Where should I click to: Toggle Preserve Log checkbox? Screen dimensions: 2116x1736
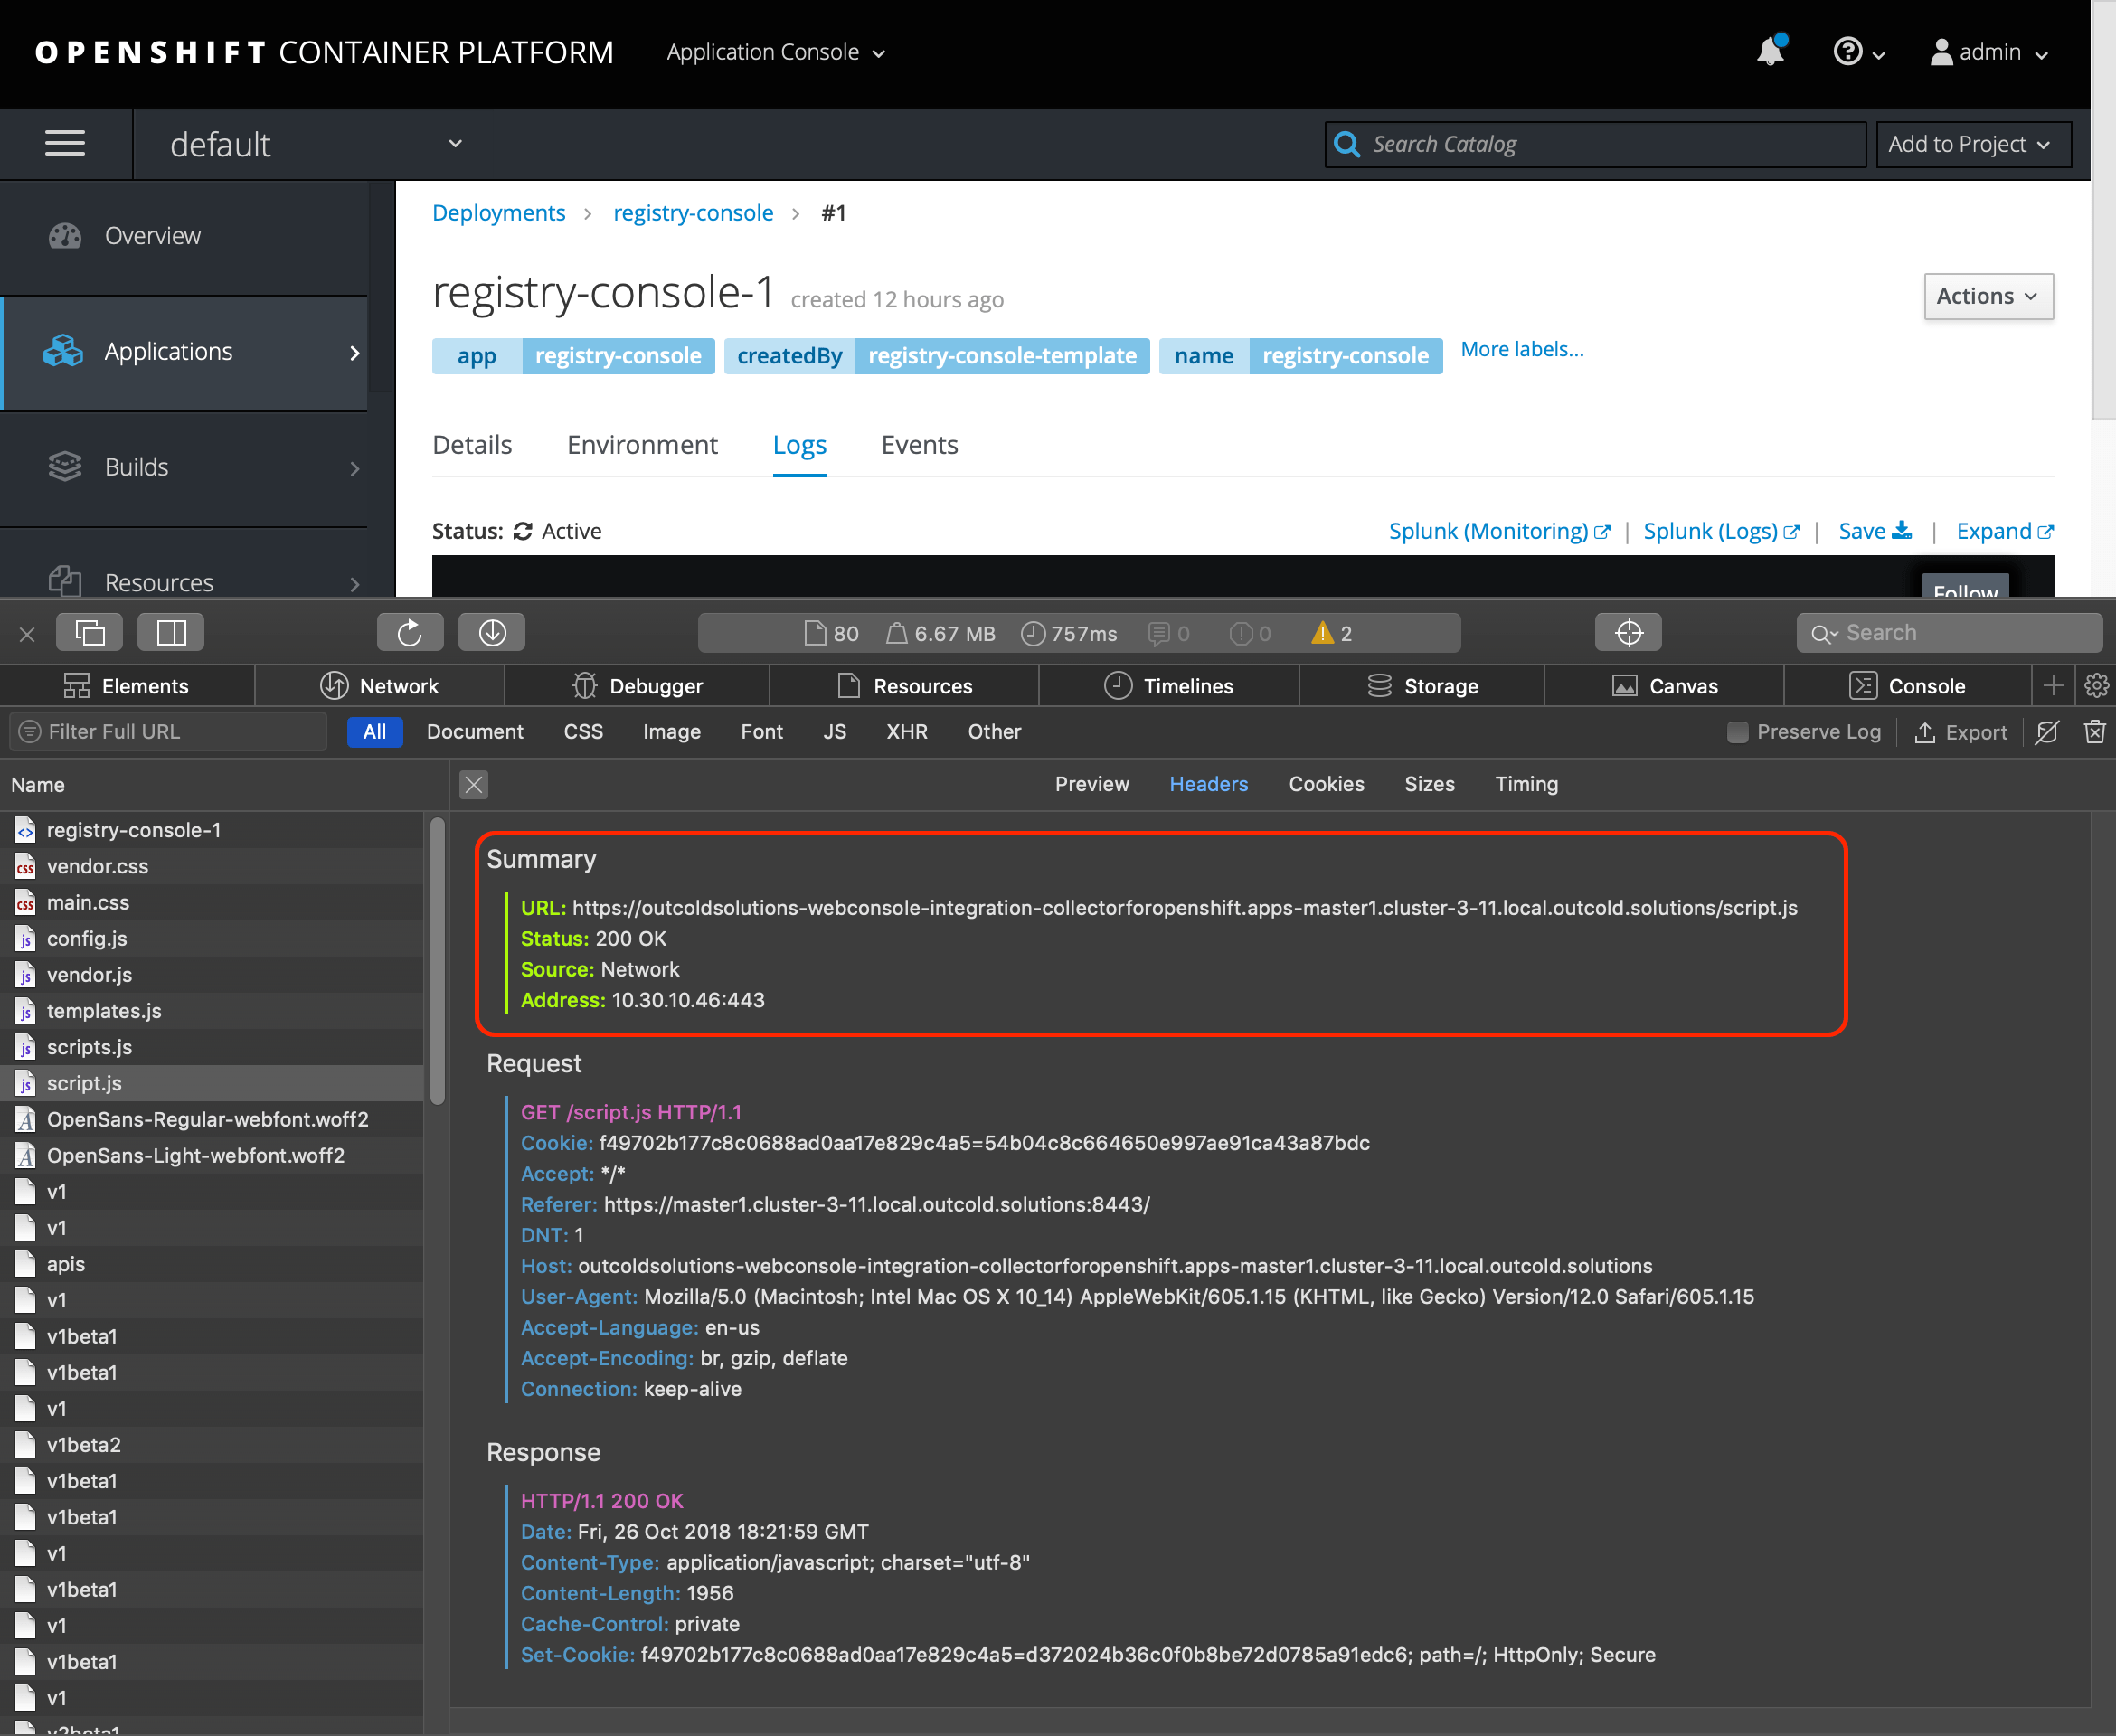[1737, 731]
